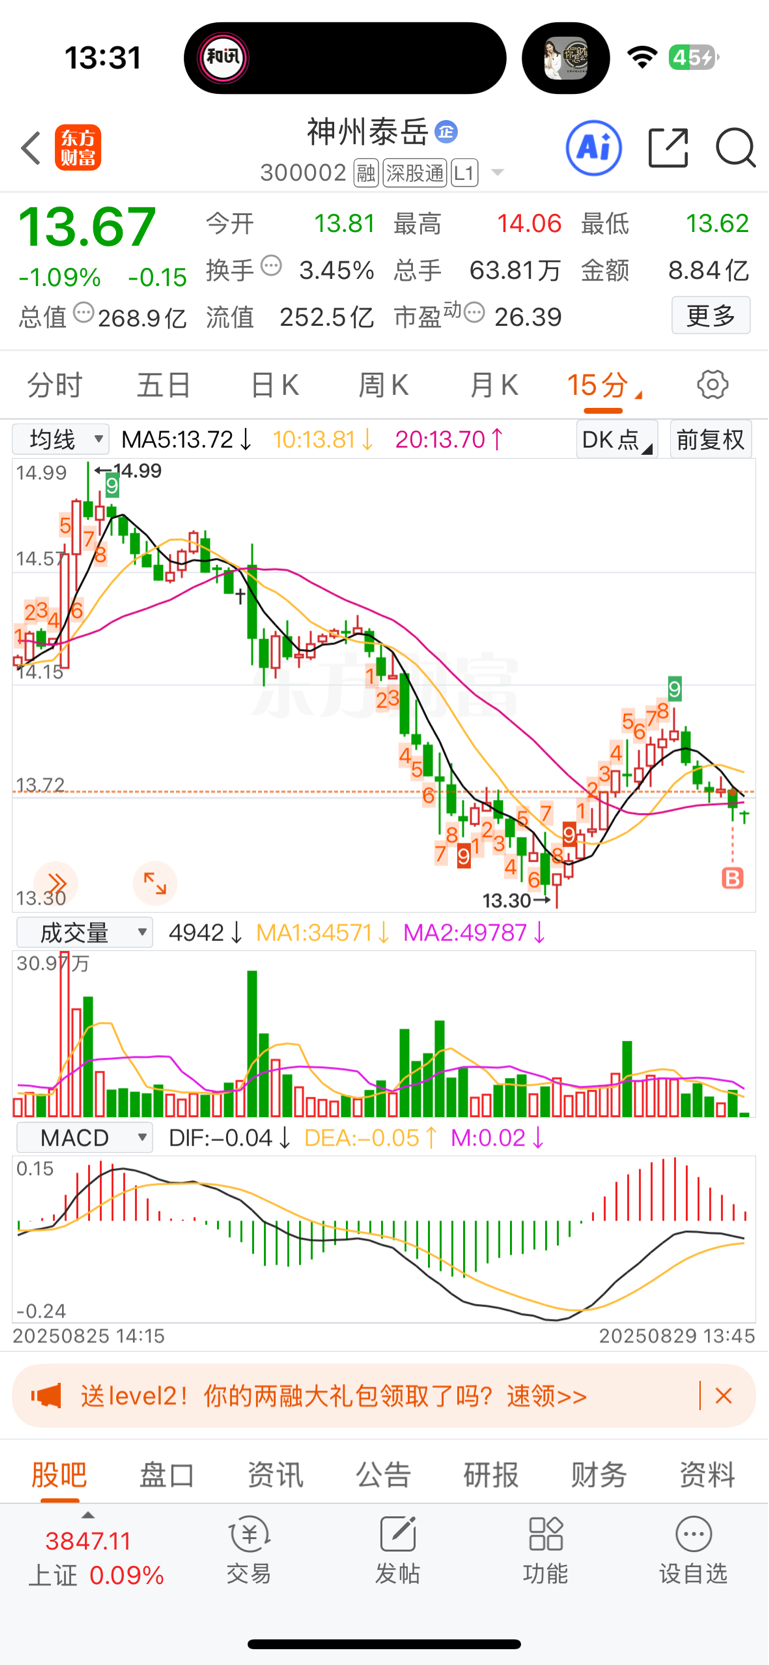The height and width of the screenshot is (1665, 769).
Task: Tap the 设自选 watchlist icon
Action: [x=693, y=1550]
